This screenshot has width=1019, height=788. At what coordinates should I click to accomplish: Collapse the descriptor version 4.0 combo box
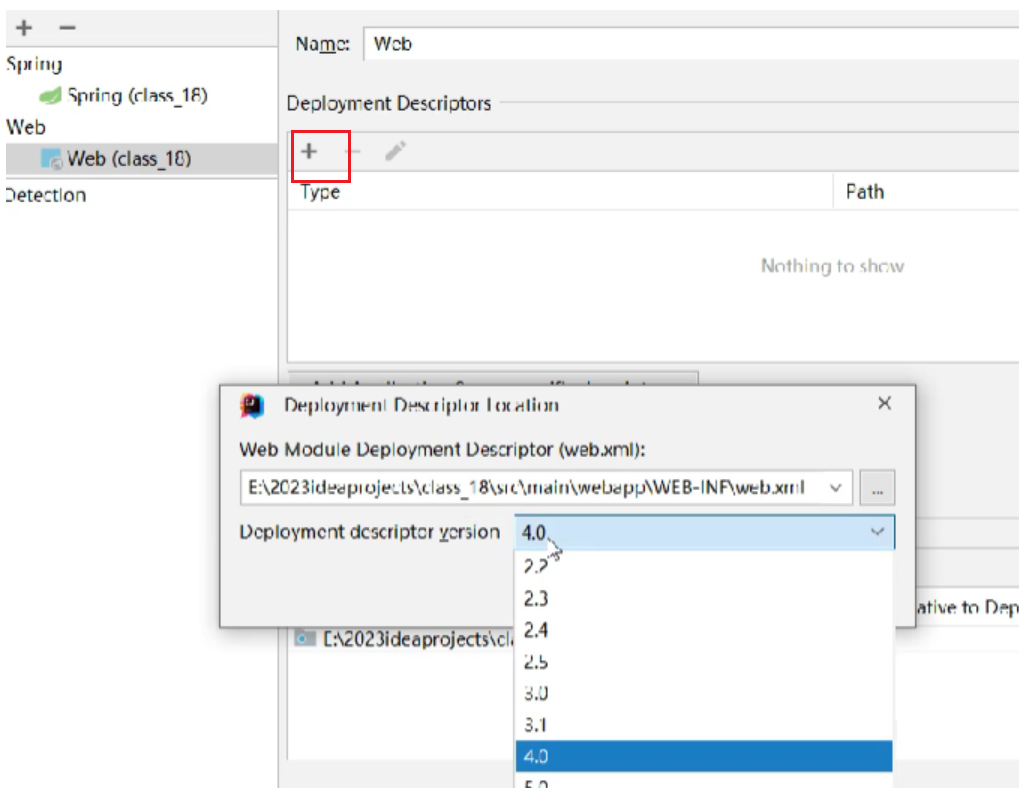(x=704, y=532)
